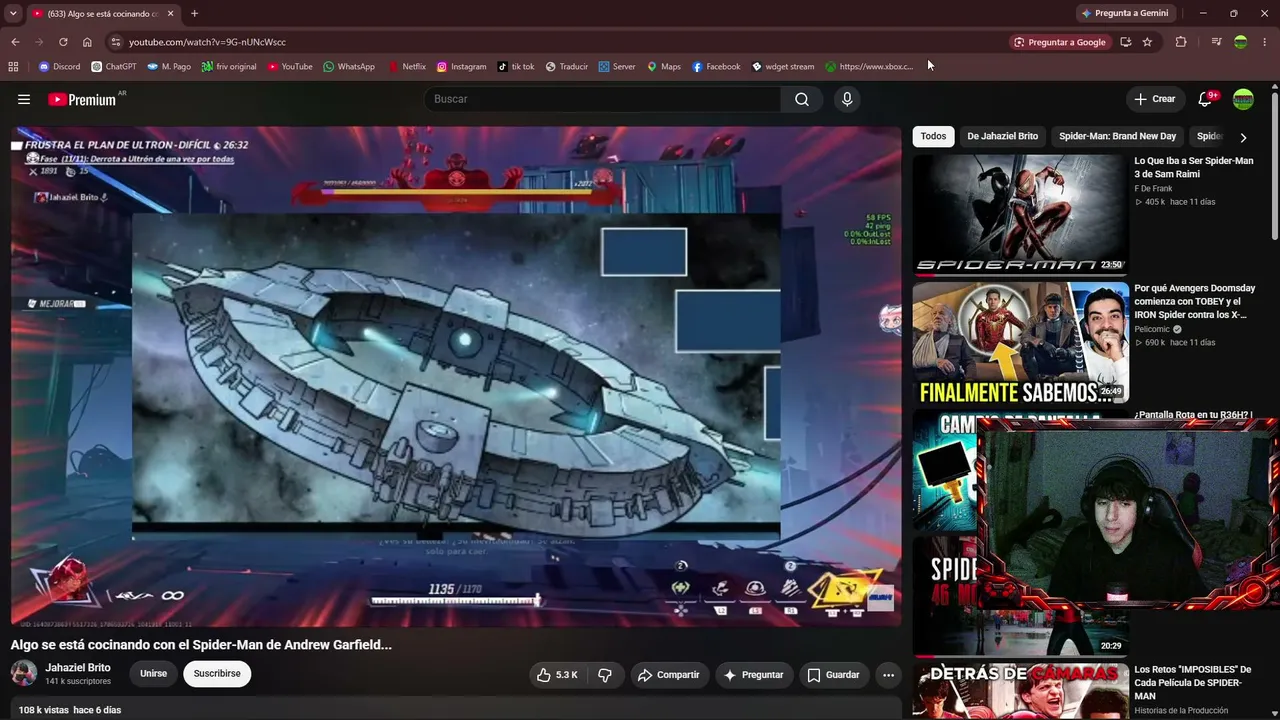The width and height of the screenshot is (1280, 720).
Task: Open Sam Raimi Spider-Man 3 video thumbnail
Action: [x=1020, y=214]
